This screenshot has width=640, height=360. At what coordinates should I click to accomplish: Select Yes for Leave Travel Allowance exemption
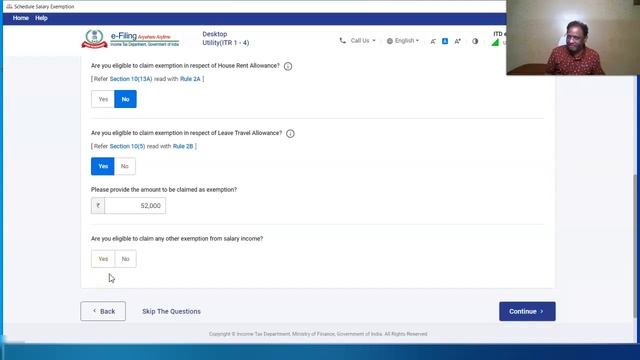[x=103, y=167]
